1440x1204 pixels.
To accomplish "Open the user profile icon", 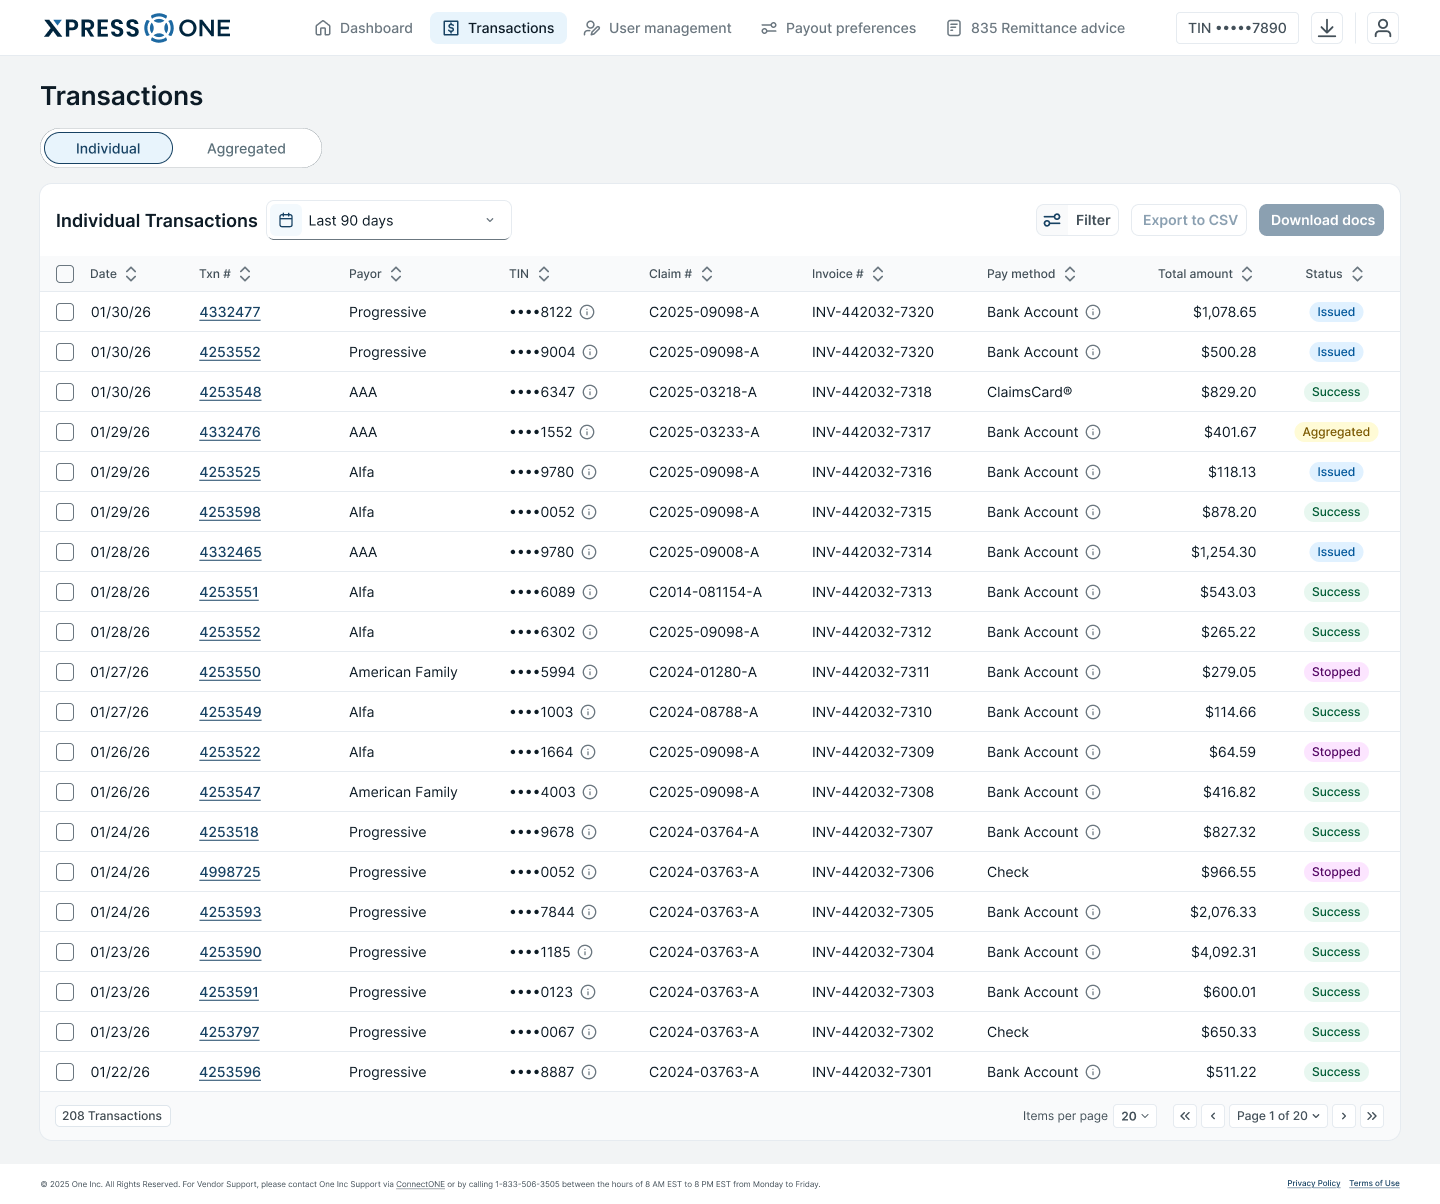I will (1383, 28).
